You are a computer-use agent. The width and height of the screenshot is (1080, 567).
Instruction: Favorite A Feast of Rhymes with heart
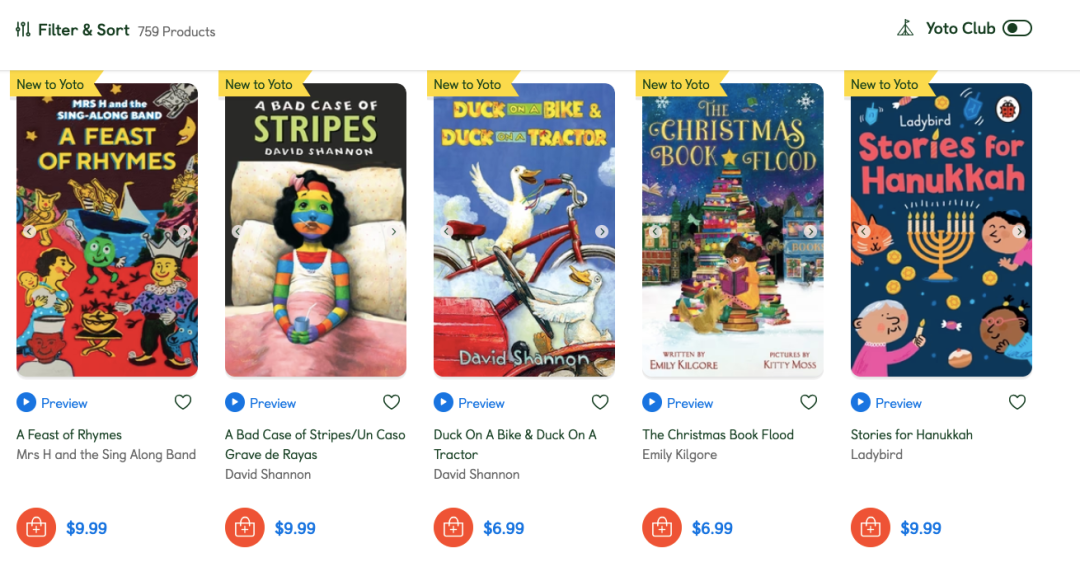(x=183, y=402)
